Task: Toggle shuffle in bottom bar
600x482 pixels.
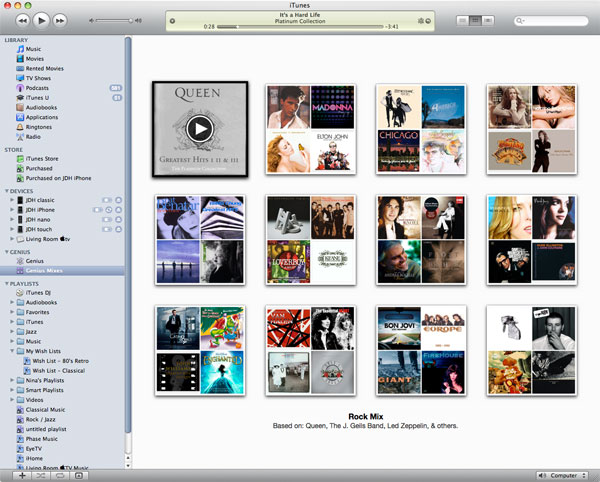Action: 41,475
